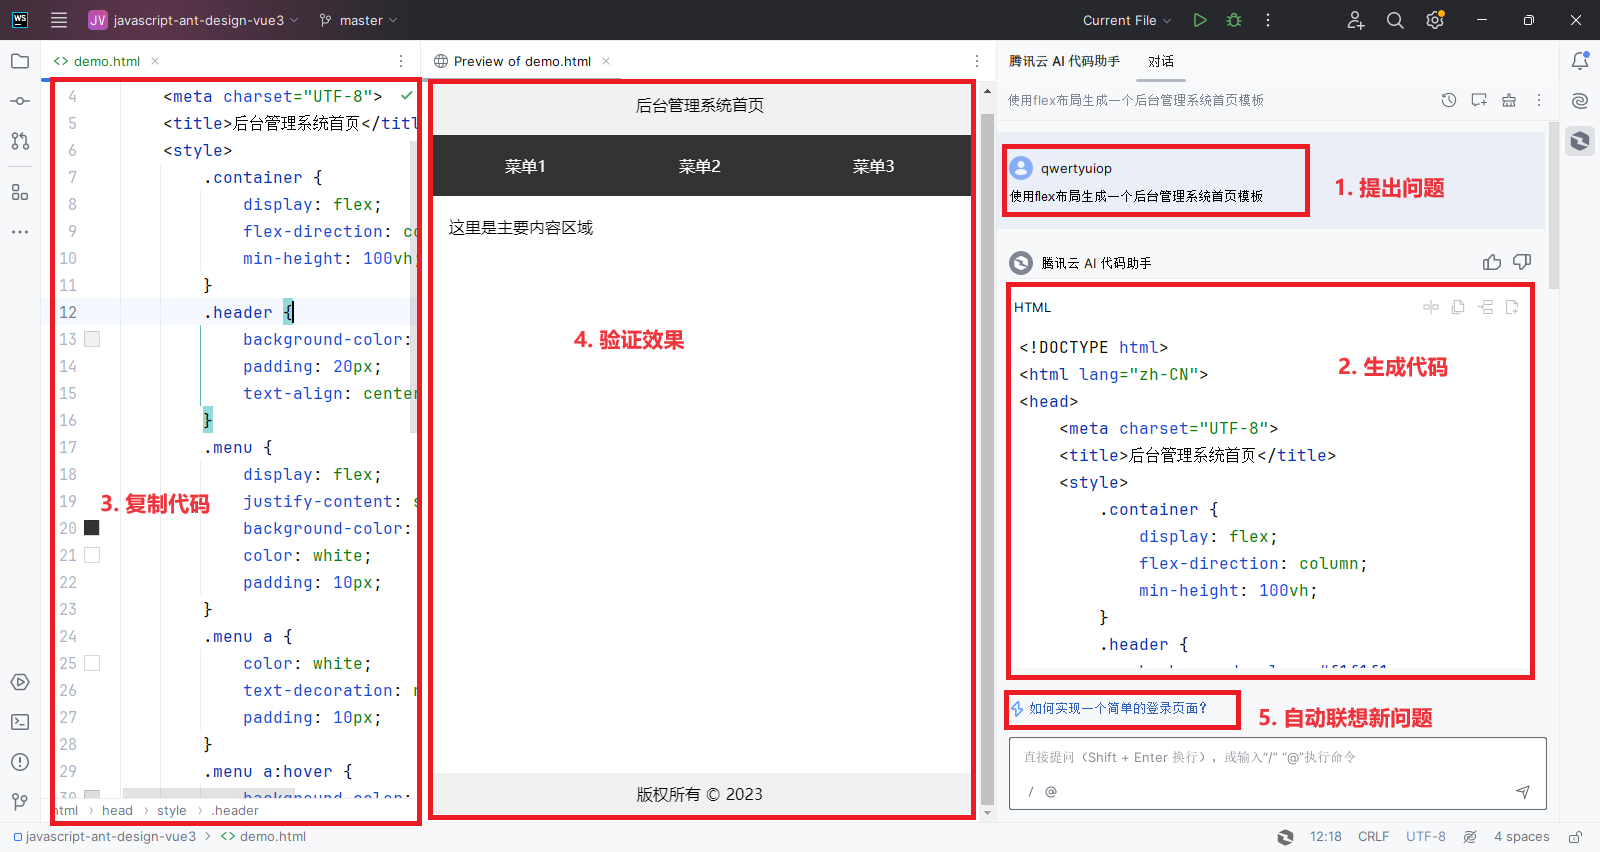The width and height of the screenshot is (1600, 852).
Task: Switch to the Preview of demo.html tab
Action: pos(521,61)
